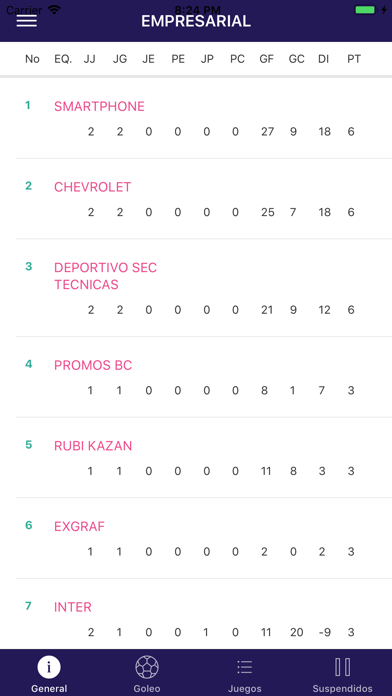Switch to the Suspendidos tab label

[342, 689]
